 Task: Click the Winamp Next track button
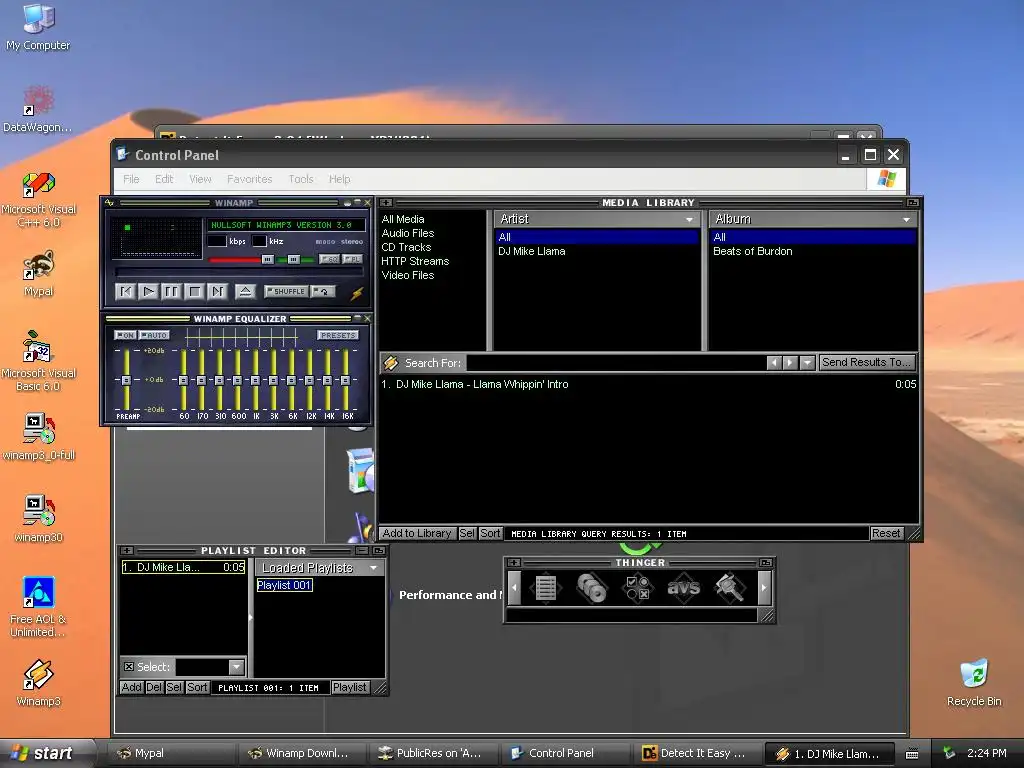(x=217, y=291)
